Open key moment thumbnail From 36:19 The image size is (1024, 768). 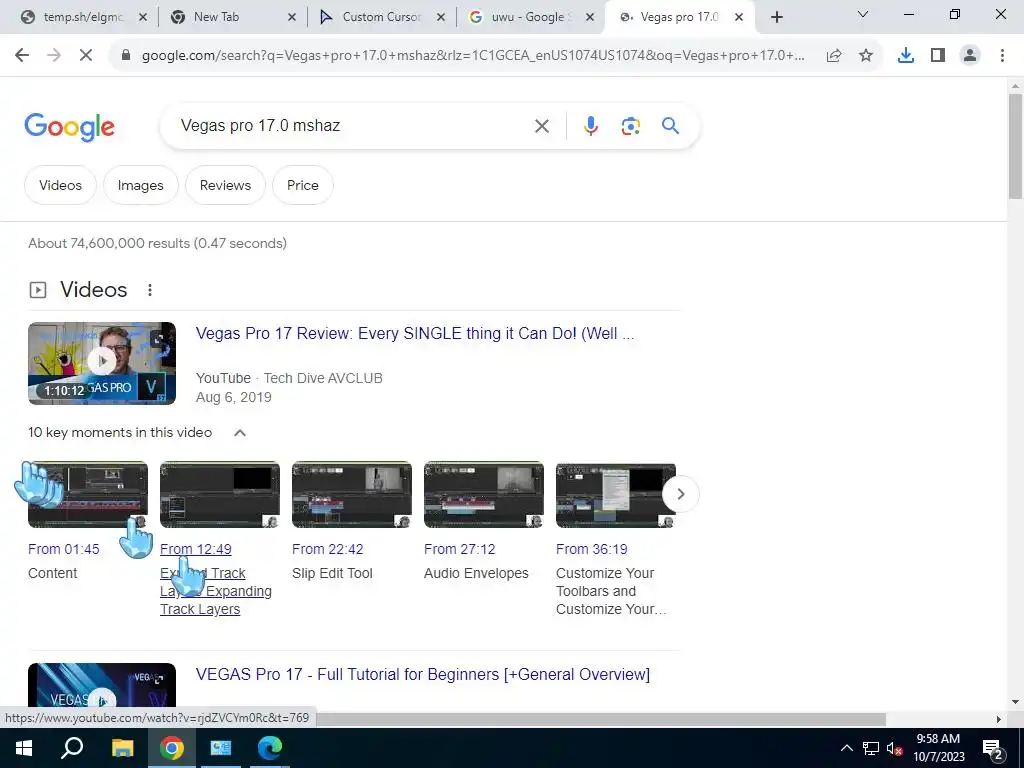pyautogui.click(x=615, y=494)
